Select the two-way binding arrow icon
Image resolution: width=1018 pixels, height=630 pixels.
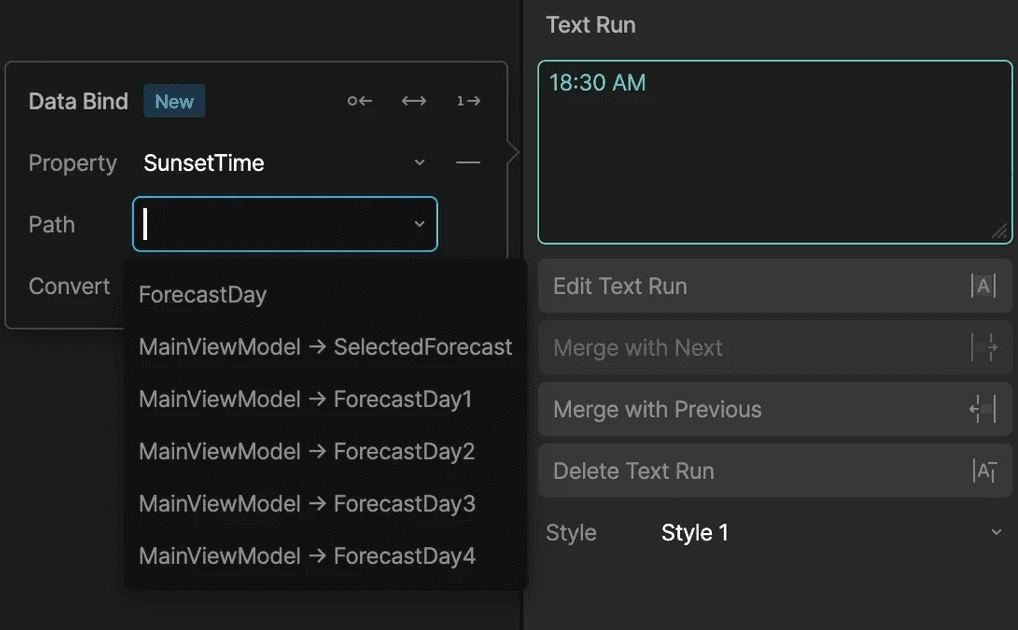coord(414,101)
